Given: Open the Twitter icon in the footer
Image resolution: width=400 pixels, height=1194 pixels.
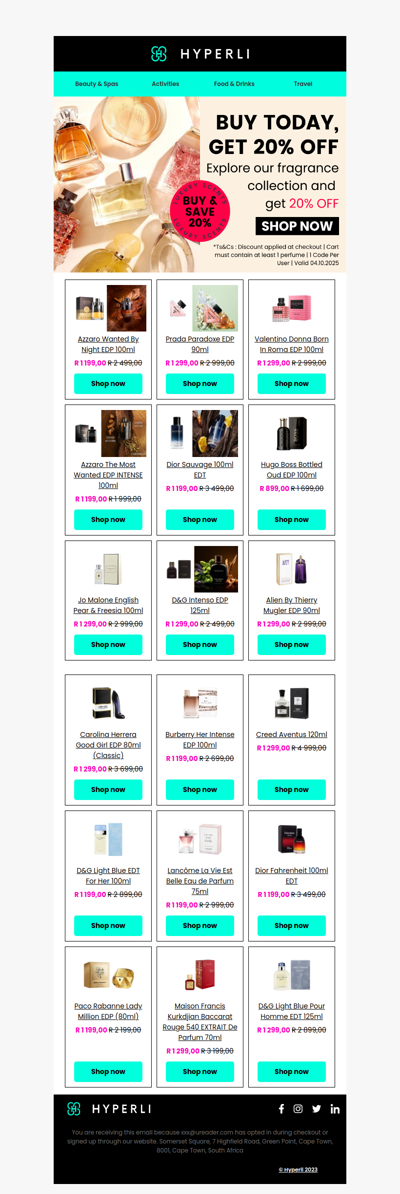Looking at the screenshot, I should click(316, 1109).
